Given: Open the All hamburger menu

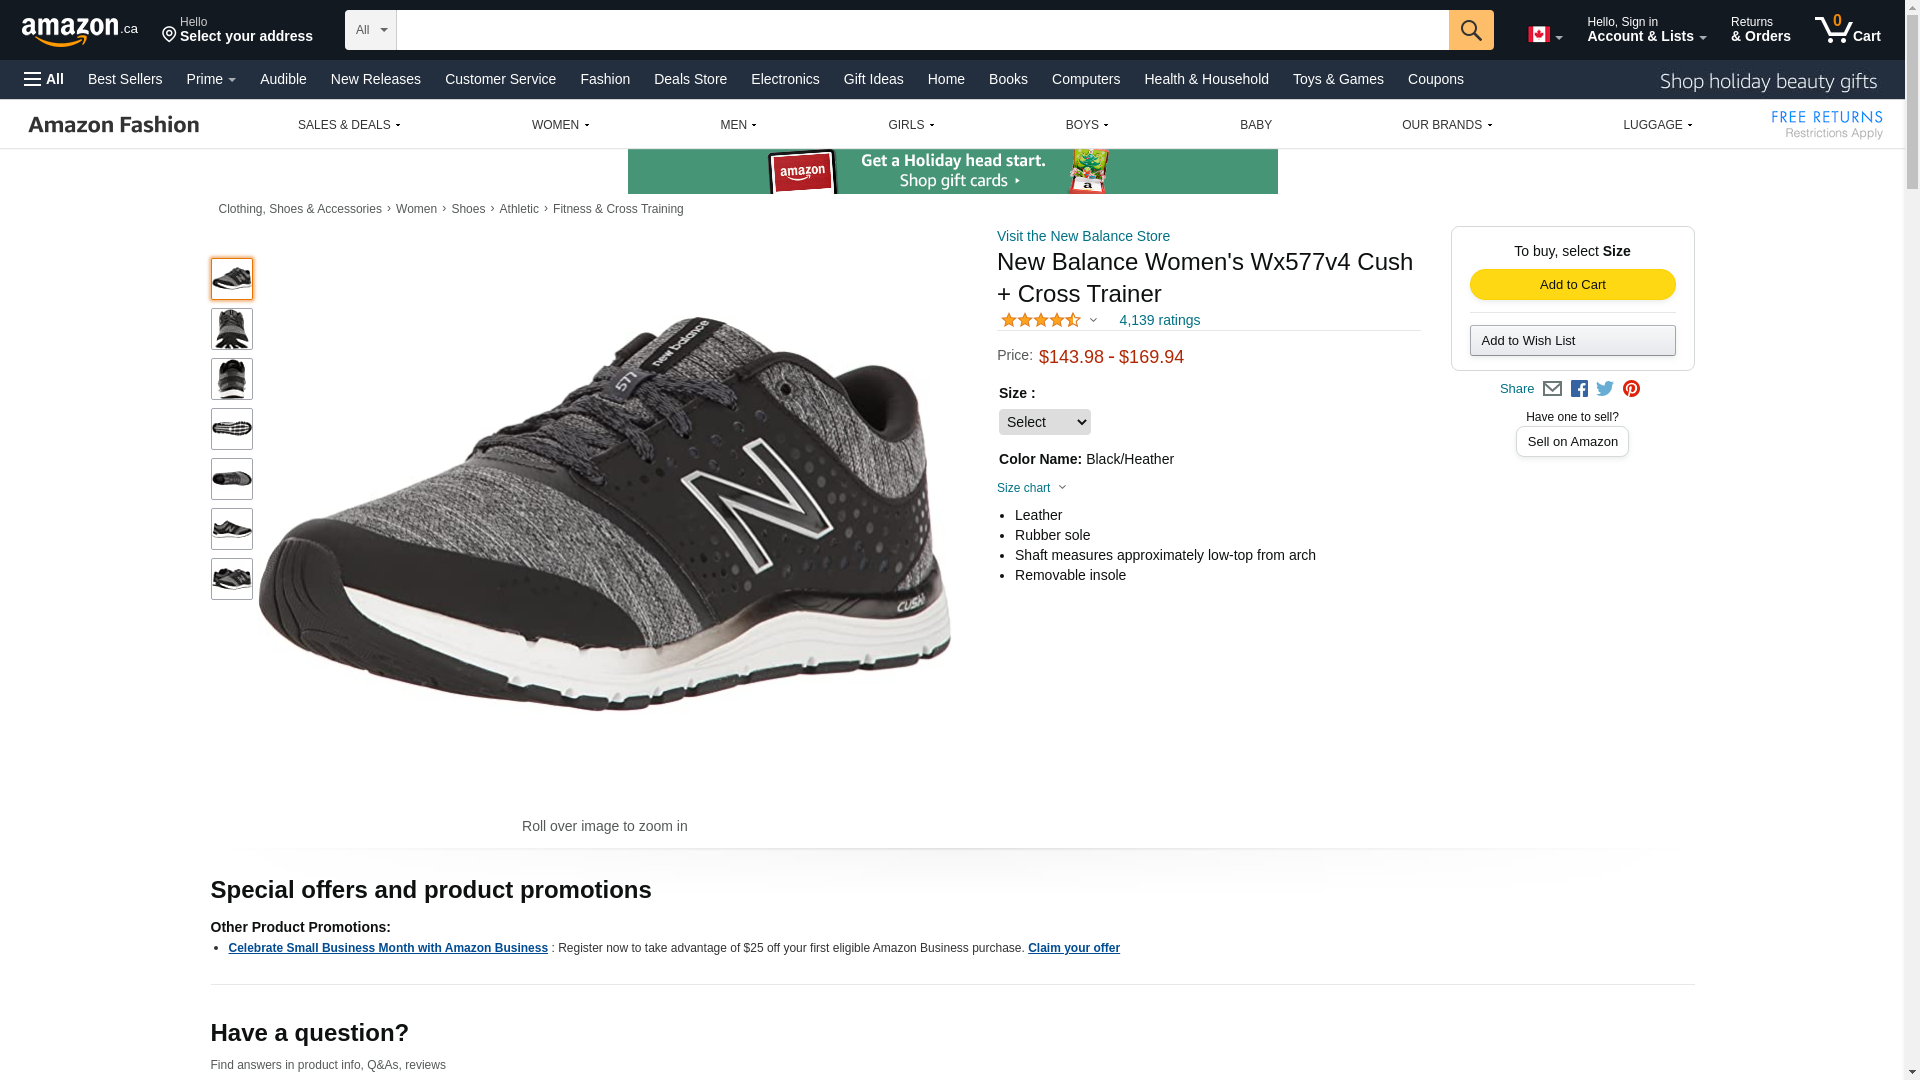Looking at the screenshot, I should (44, 79).
